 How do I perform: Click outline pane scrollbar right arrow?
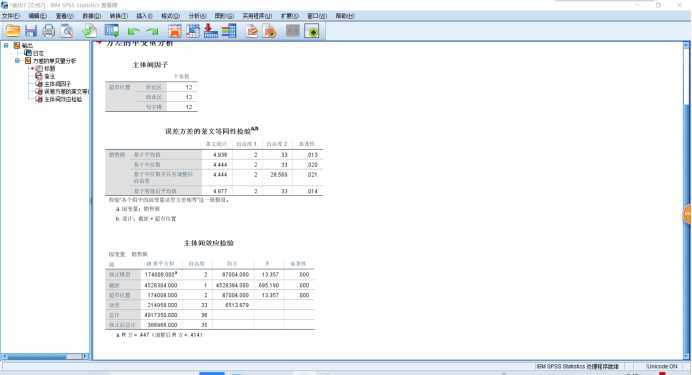click(x=85, y=356)
